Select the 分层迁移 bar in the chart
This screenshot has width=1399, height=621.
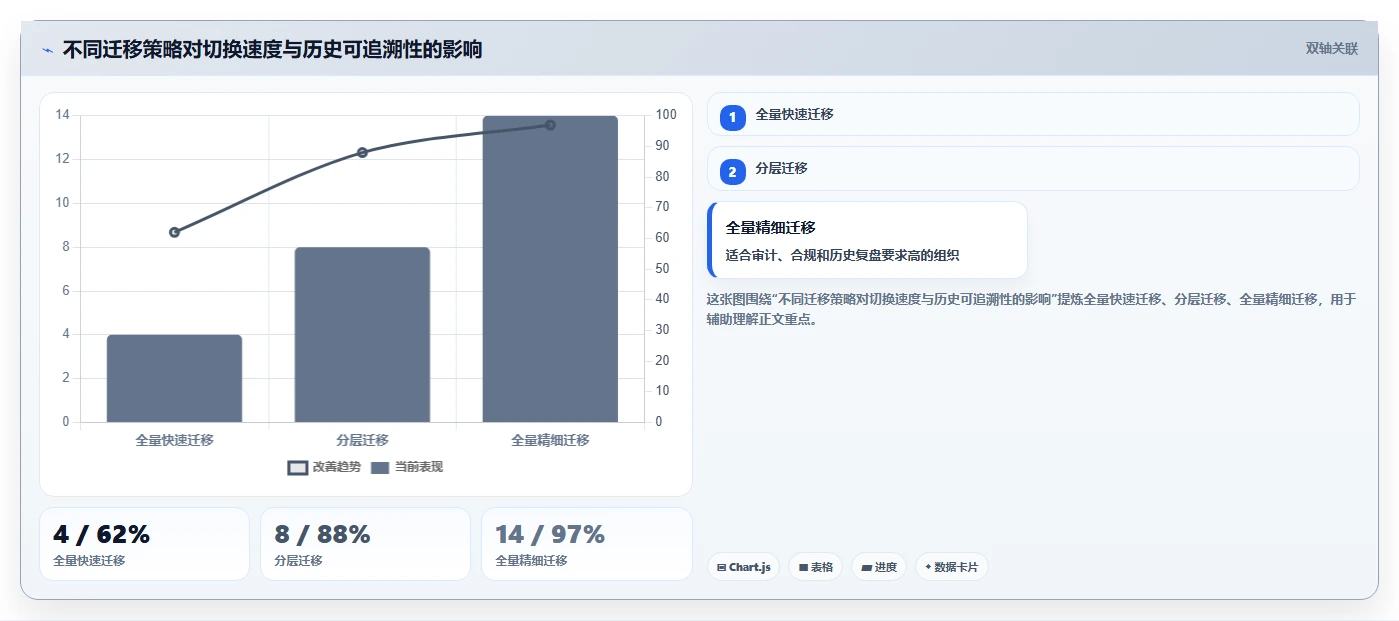[362, 335]
